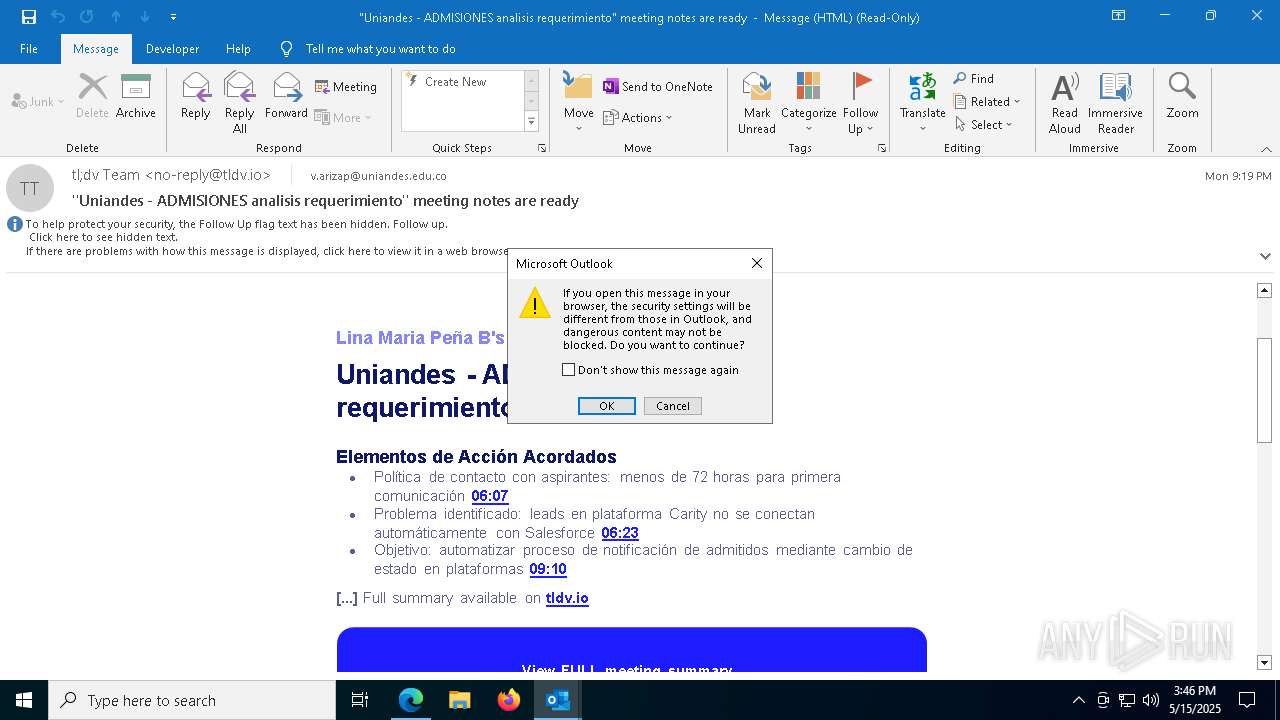Mark the message as Unread
This screenshot has height=720, width=1280.
(x=757, y=102)
